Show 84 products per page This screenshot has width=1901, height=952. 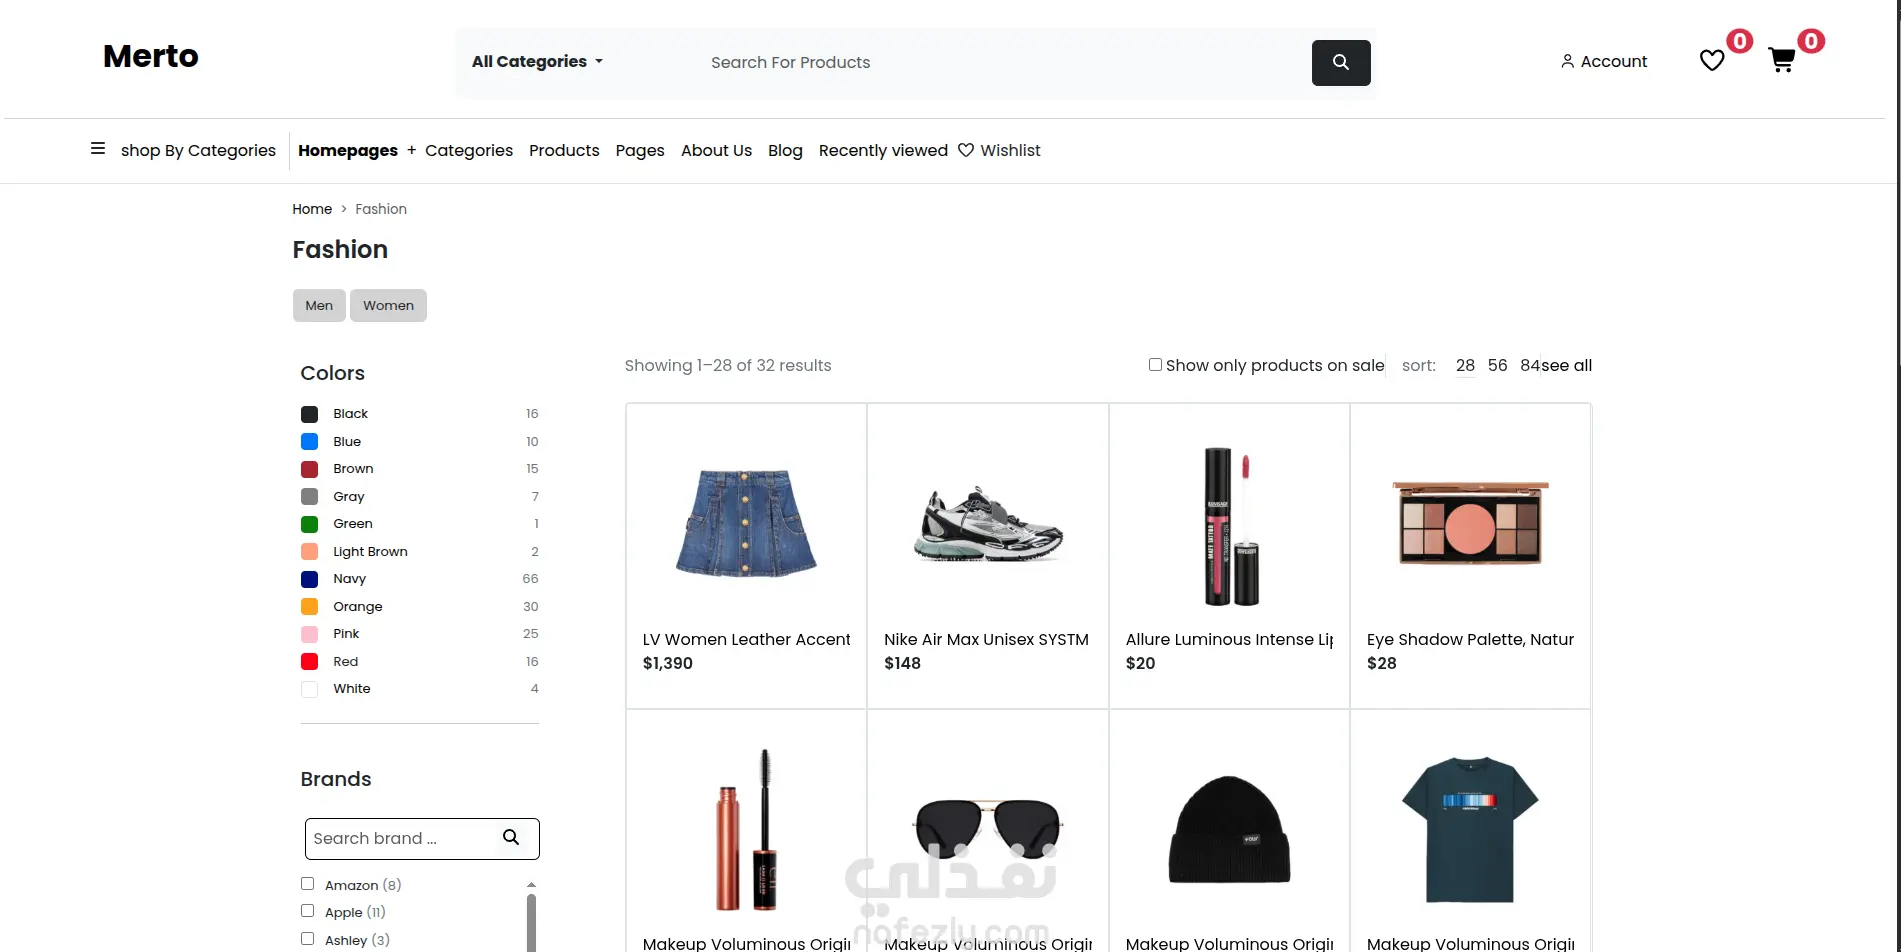[x=1530, y=365]
